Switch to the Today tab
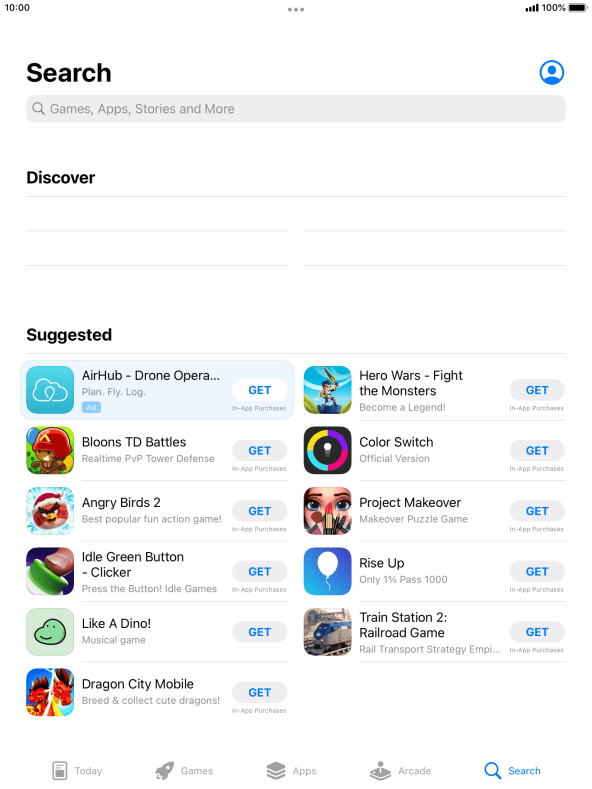592x789 pixels. tap(77, 770)
